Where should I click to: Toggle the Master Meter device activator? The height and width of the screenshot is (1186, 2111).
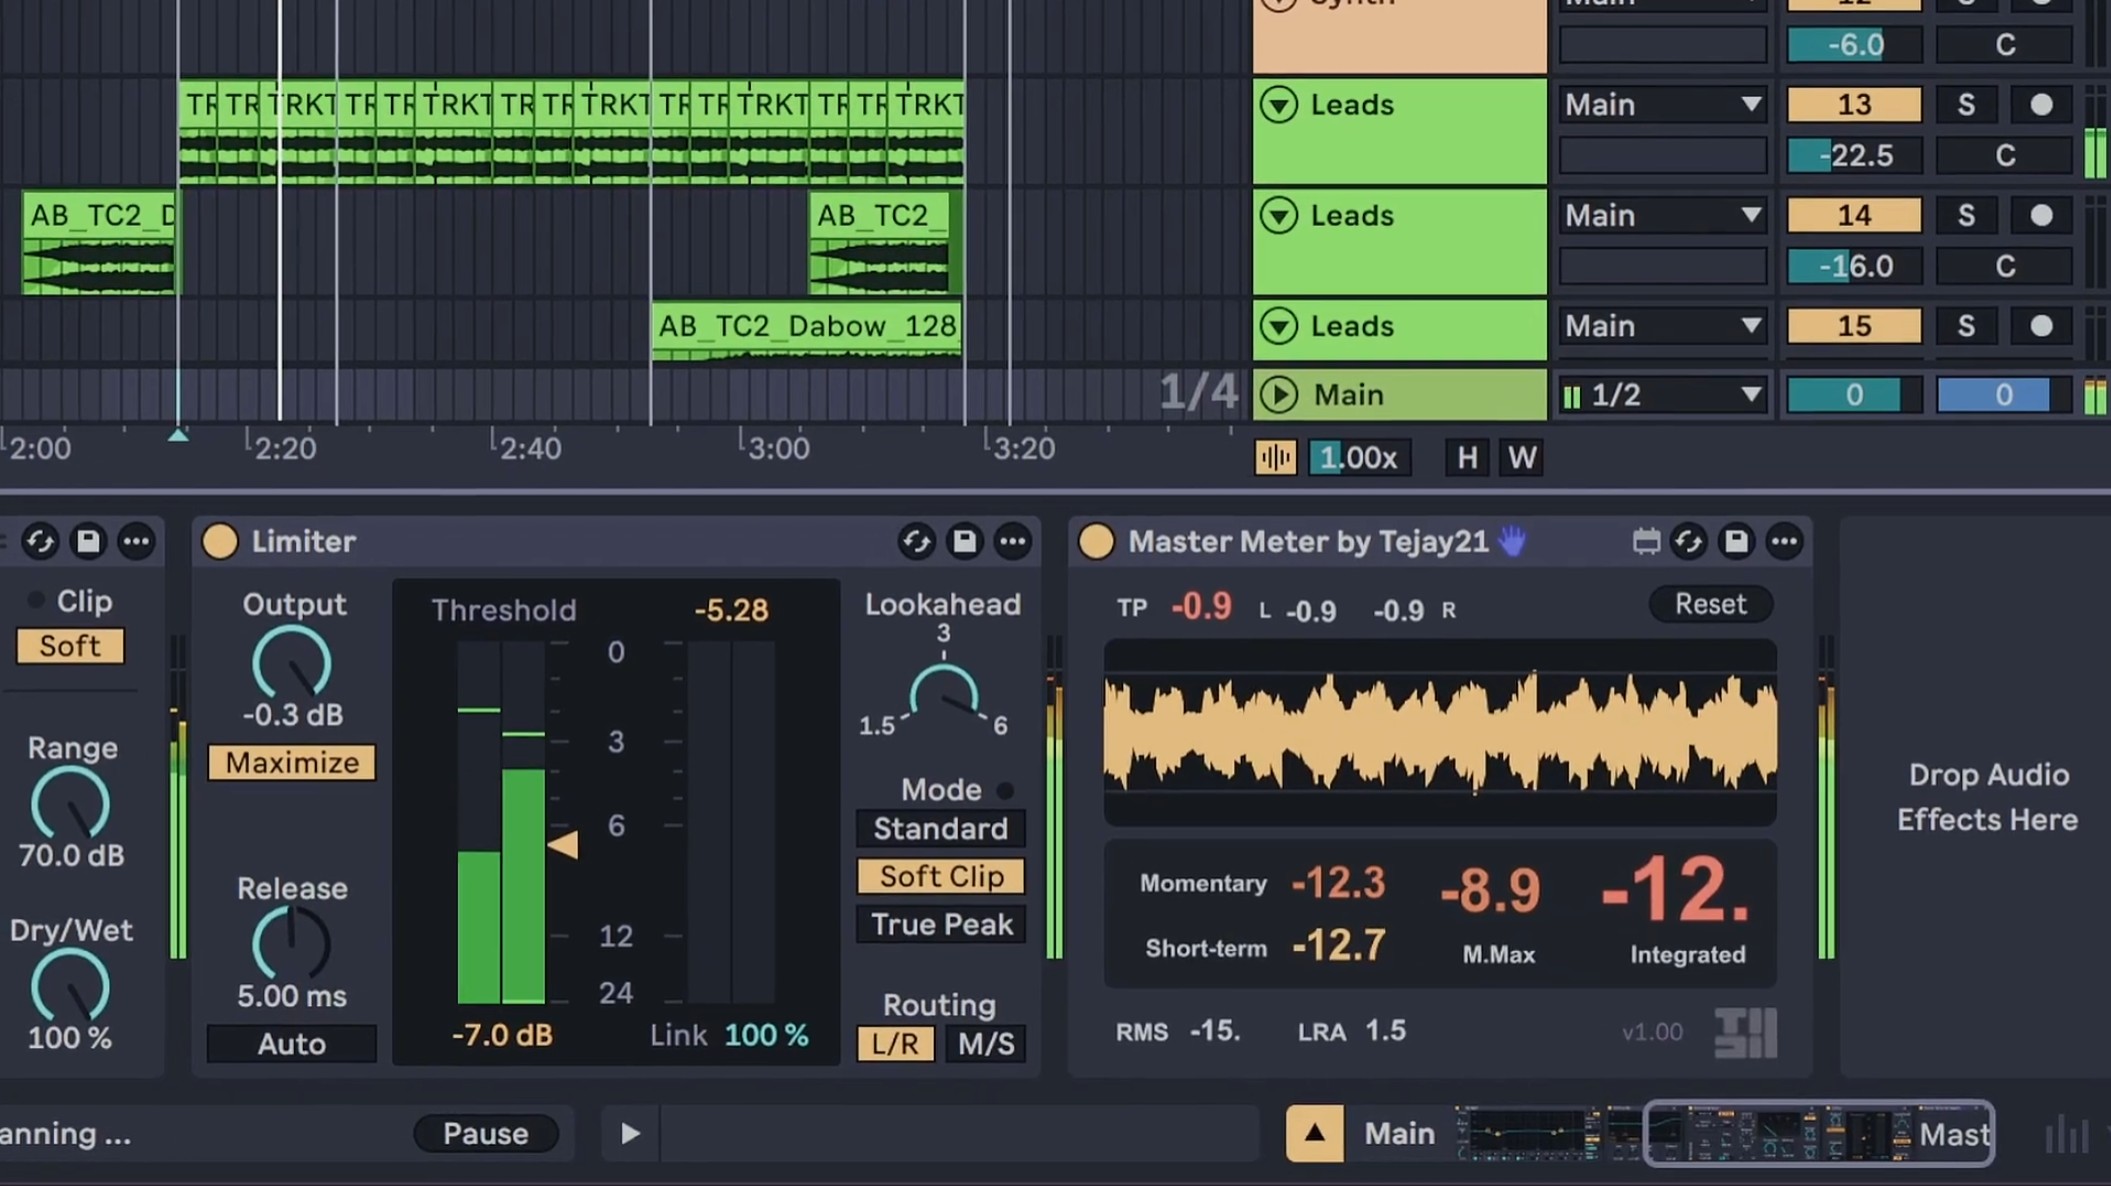pyautogui.click(x=1095, y=541)
